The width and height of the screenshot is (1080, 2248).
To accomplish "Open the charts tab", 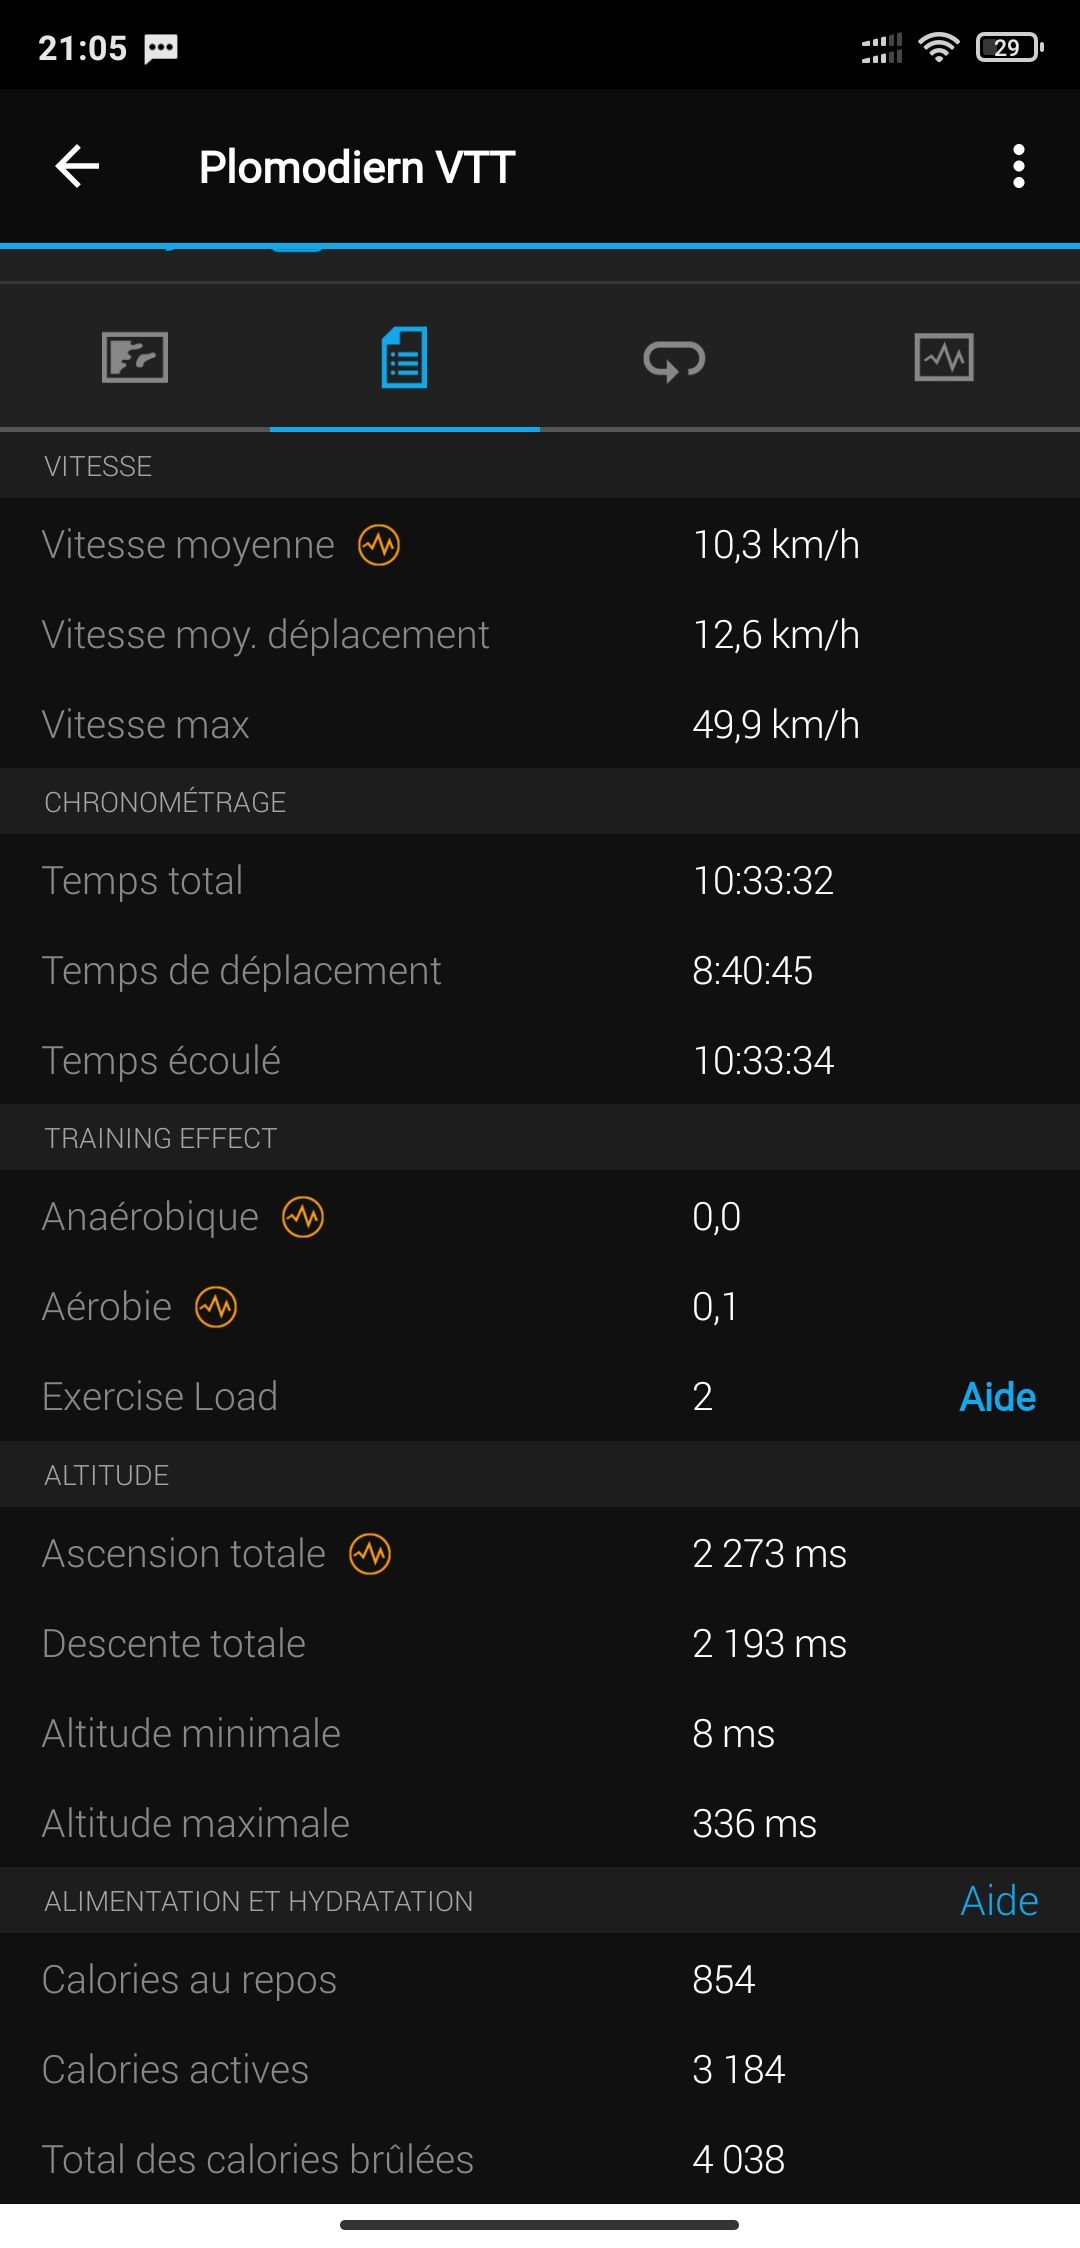I will tap(944, 358).
